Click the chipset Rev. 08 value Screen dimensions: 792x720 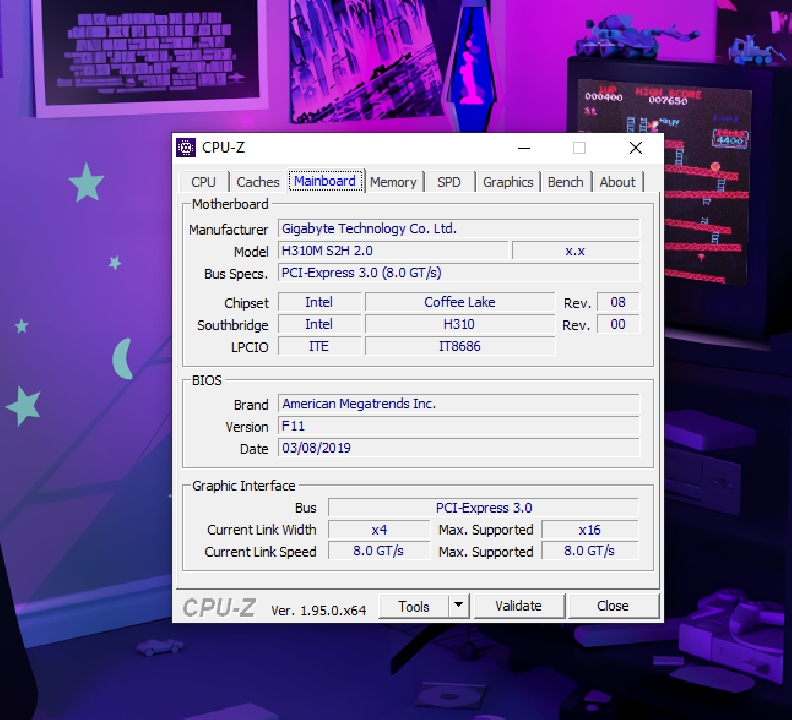(618, 302)
